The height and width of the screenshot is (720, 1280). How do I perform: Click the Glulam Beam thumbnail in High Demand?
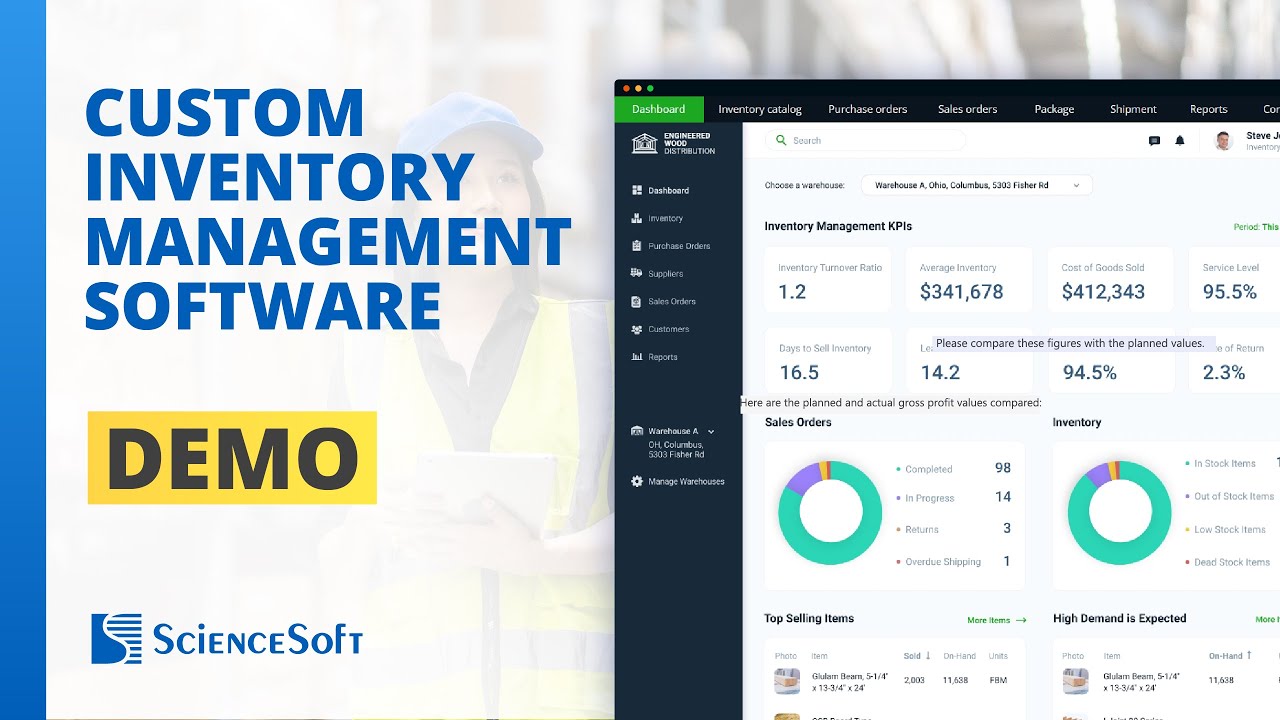(1076, 681)
